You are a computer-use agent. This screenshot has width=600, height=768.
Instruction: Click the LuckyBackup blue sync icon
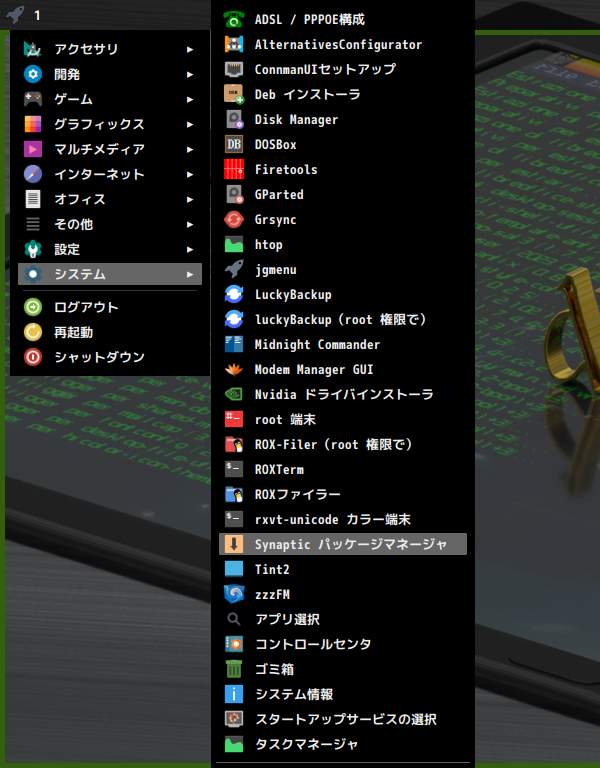(x=234, y=294)
